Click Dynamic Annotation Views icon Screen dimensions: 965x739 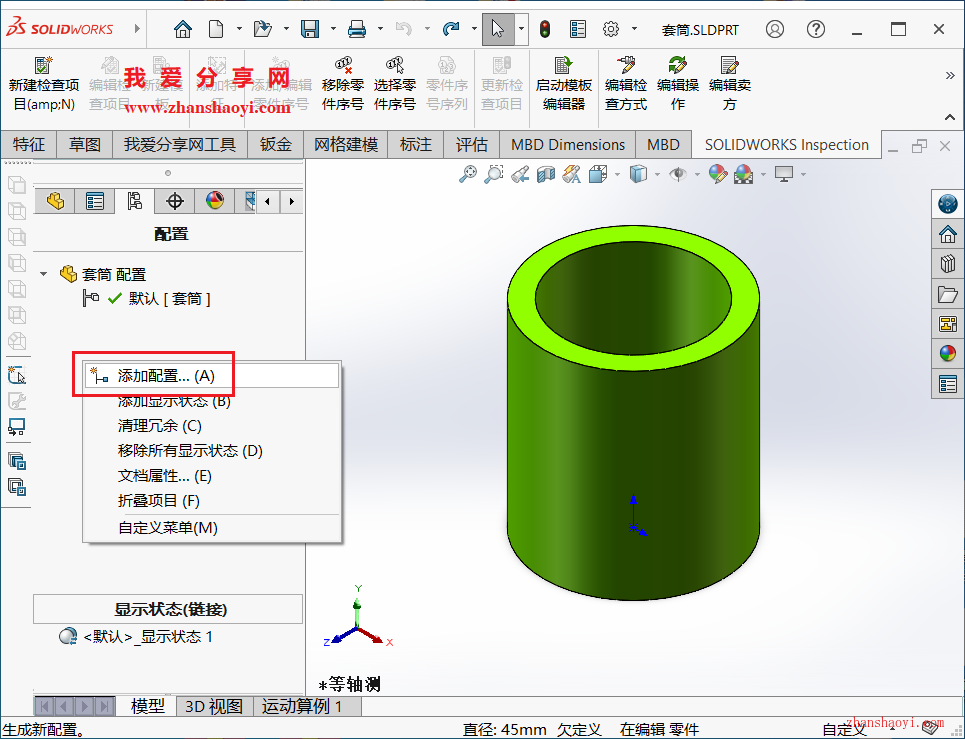tap(572, 175)
